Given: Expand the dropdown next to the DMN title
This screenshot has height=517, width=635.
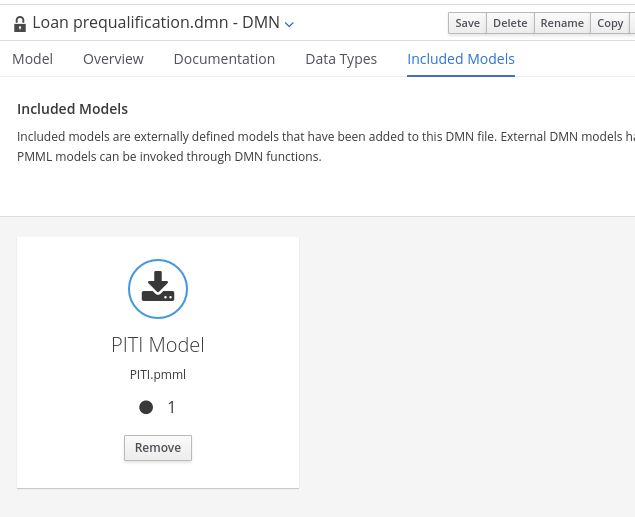Looking at the screenshot, I should 290,23.
